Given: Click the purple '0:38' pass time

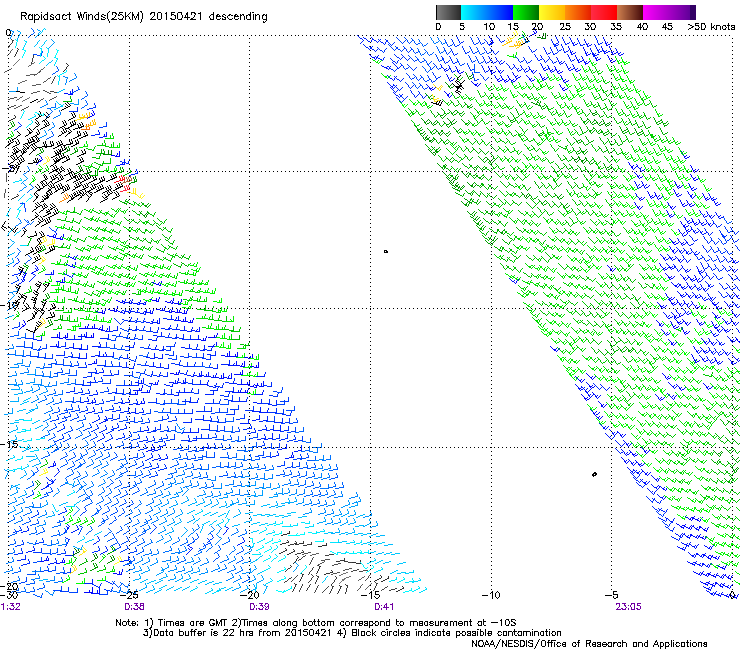Looking at the screenshot, I should point(134,607).
